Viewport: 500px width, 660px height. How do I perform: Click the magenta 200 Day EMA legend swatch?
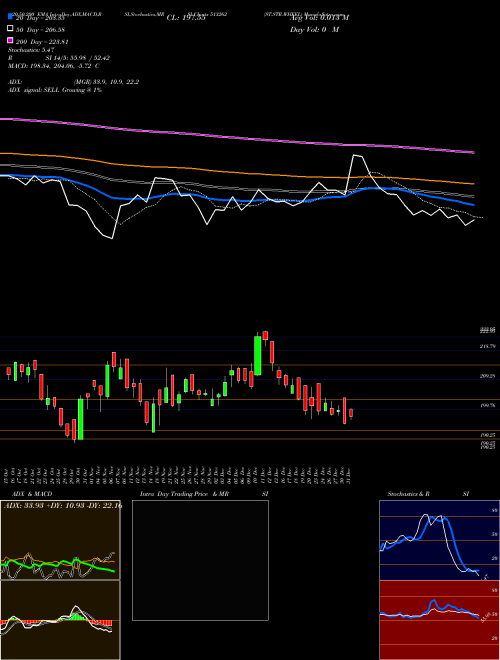point(10,41)
